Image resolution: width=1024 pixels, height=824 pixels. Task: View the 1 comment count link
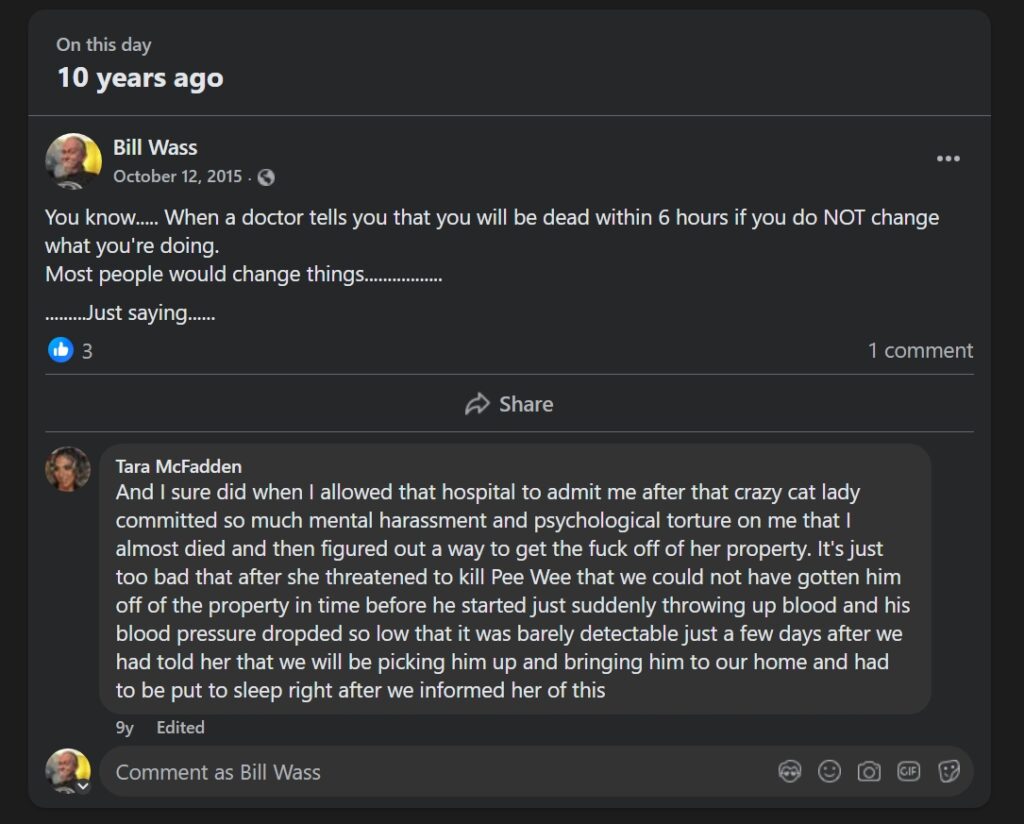coord(920,351)
